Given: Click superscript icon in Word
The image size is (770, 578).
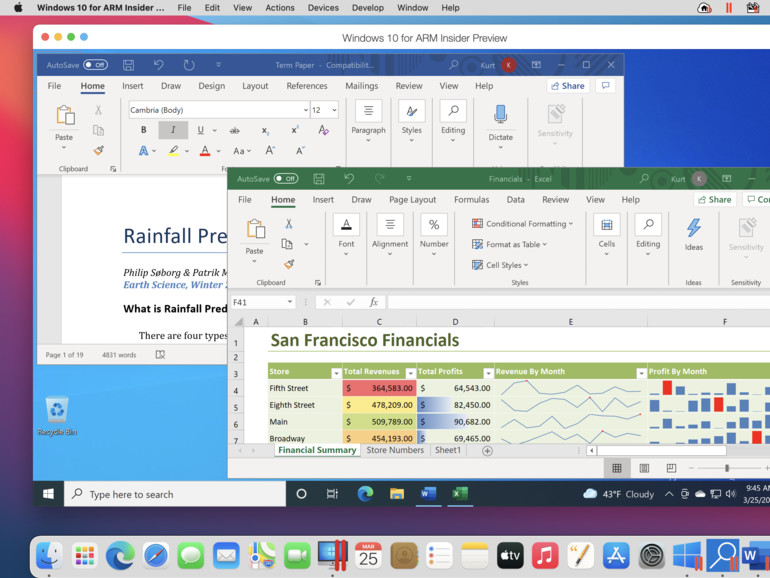Looking at the screenshot, I should point(295,130).
